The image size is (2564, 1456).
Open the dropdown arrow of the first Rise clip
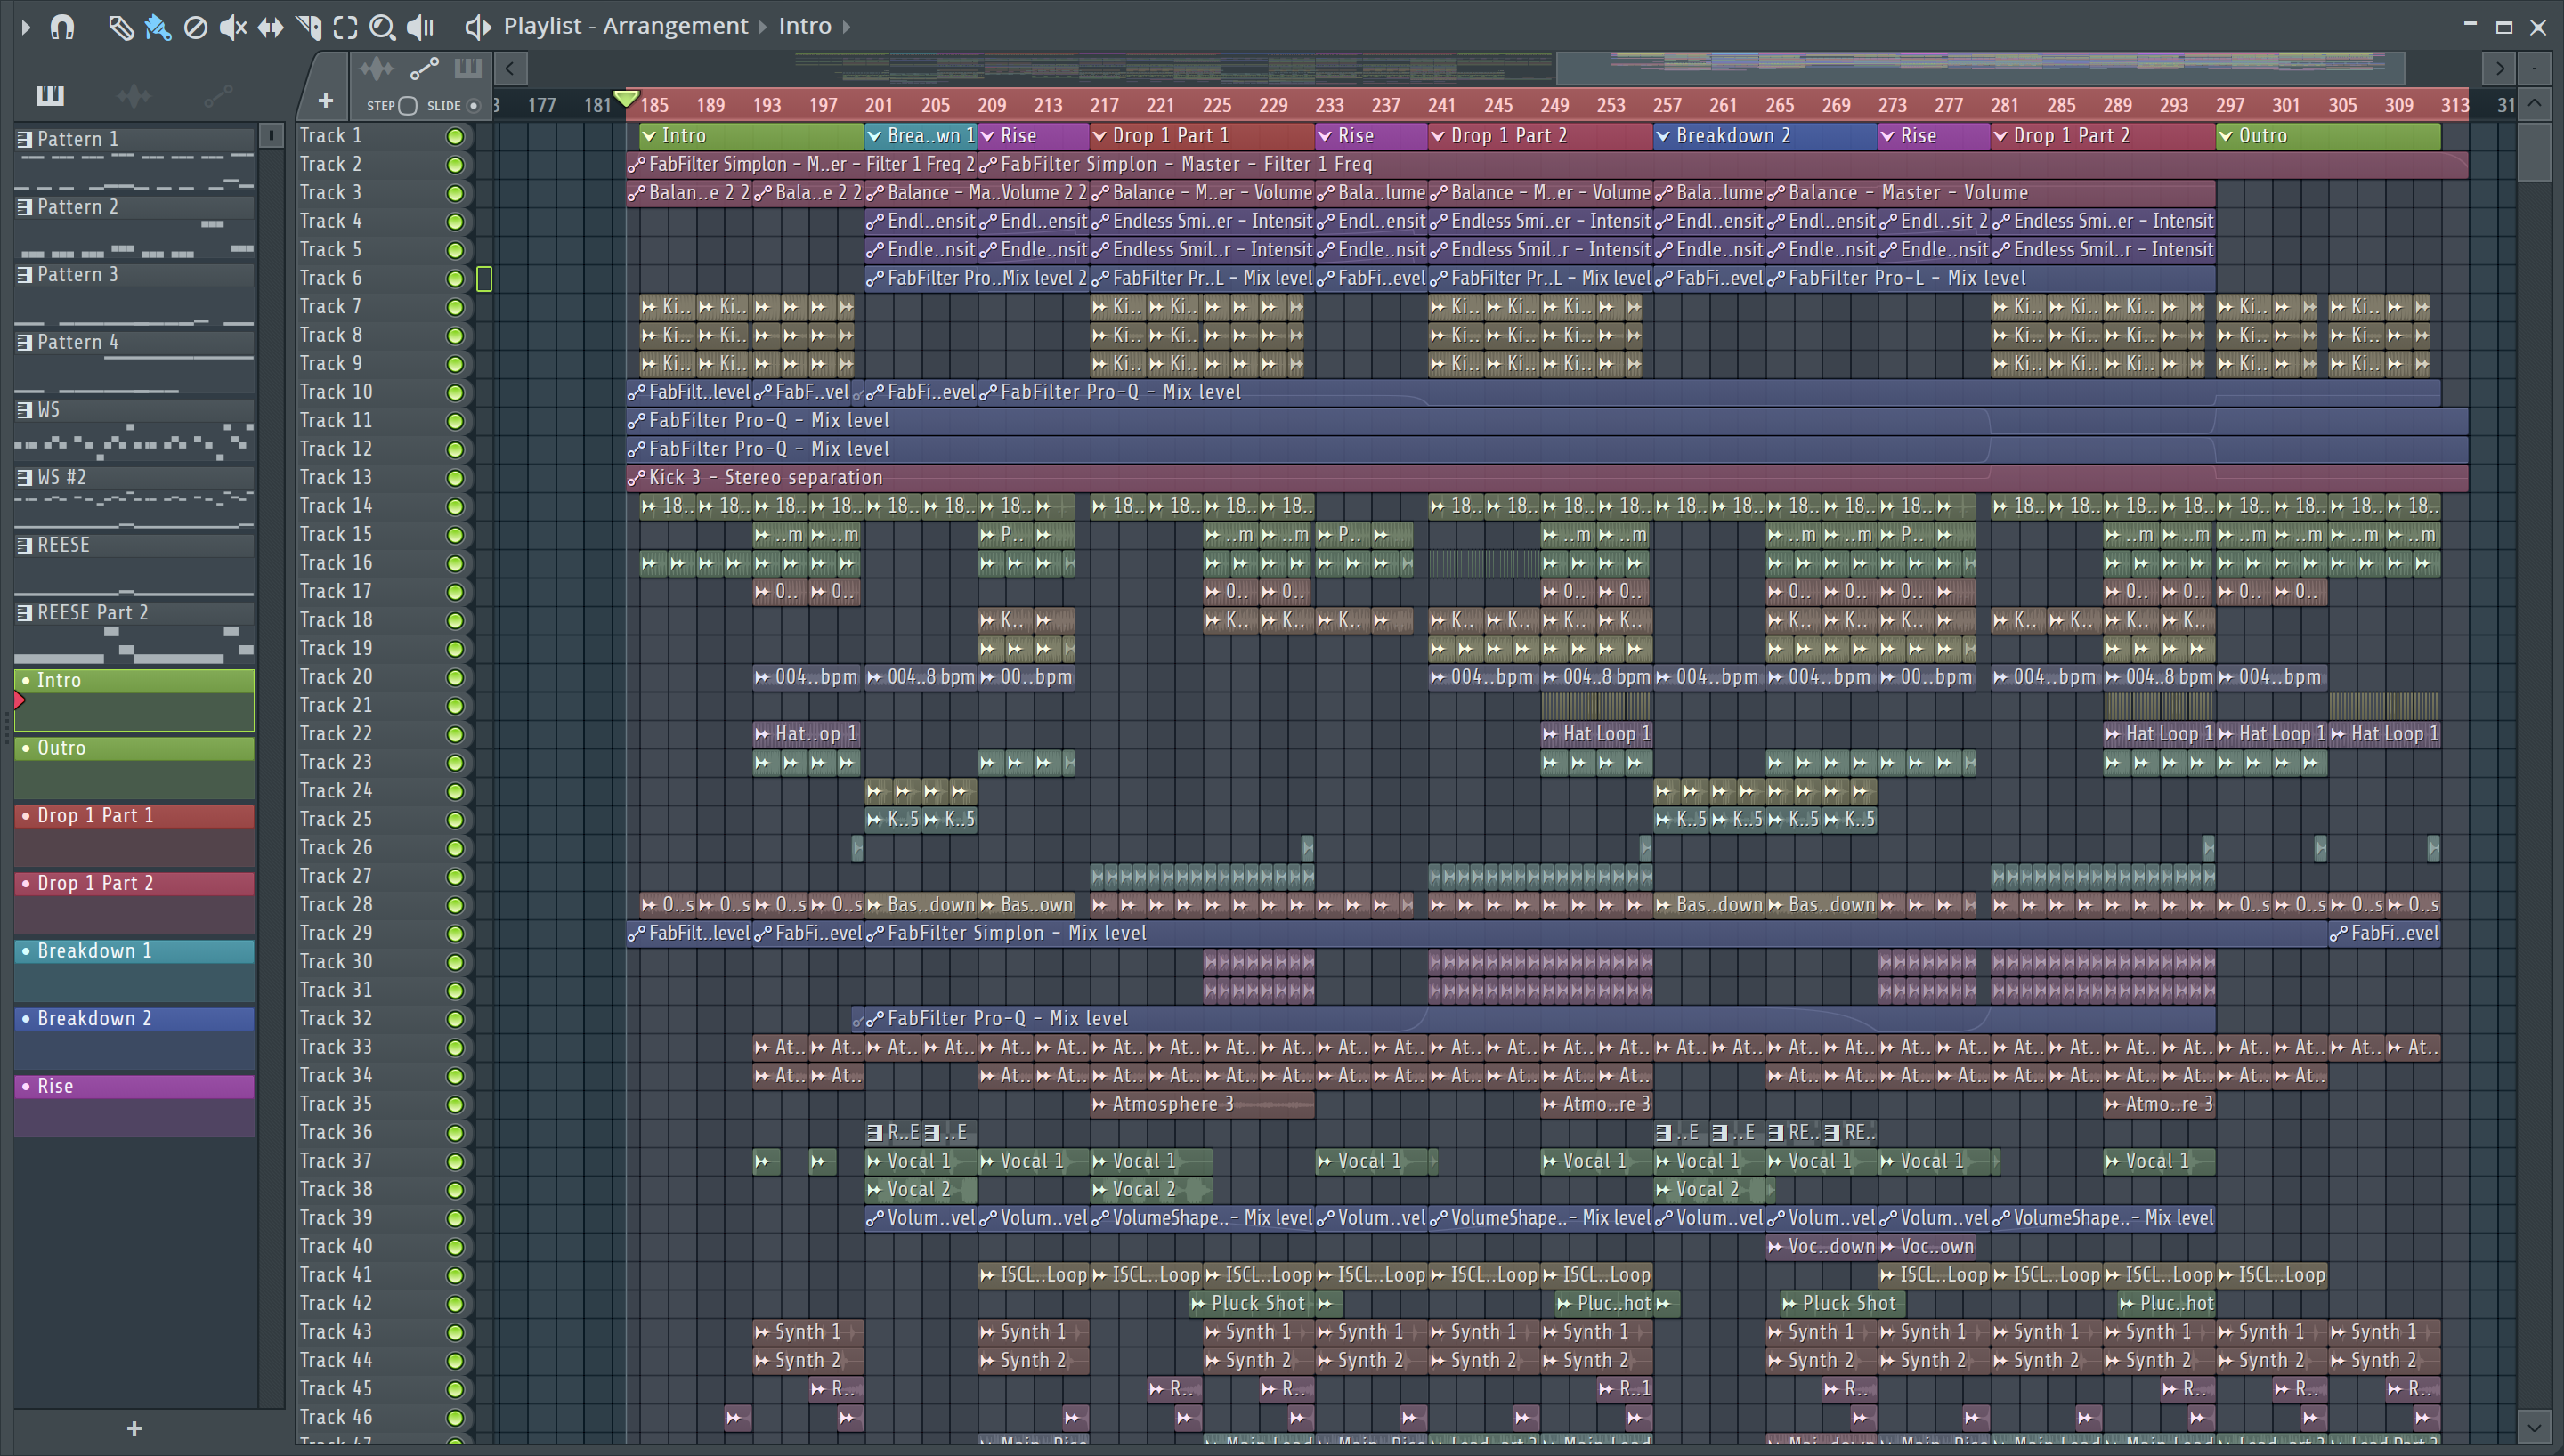click(988, 136)
